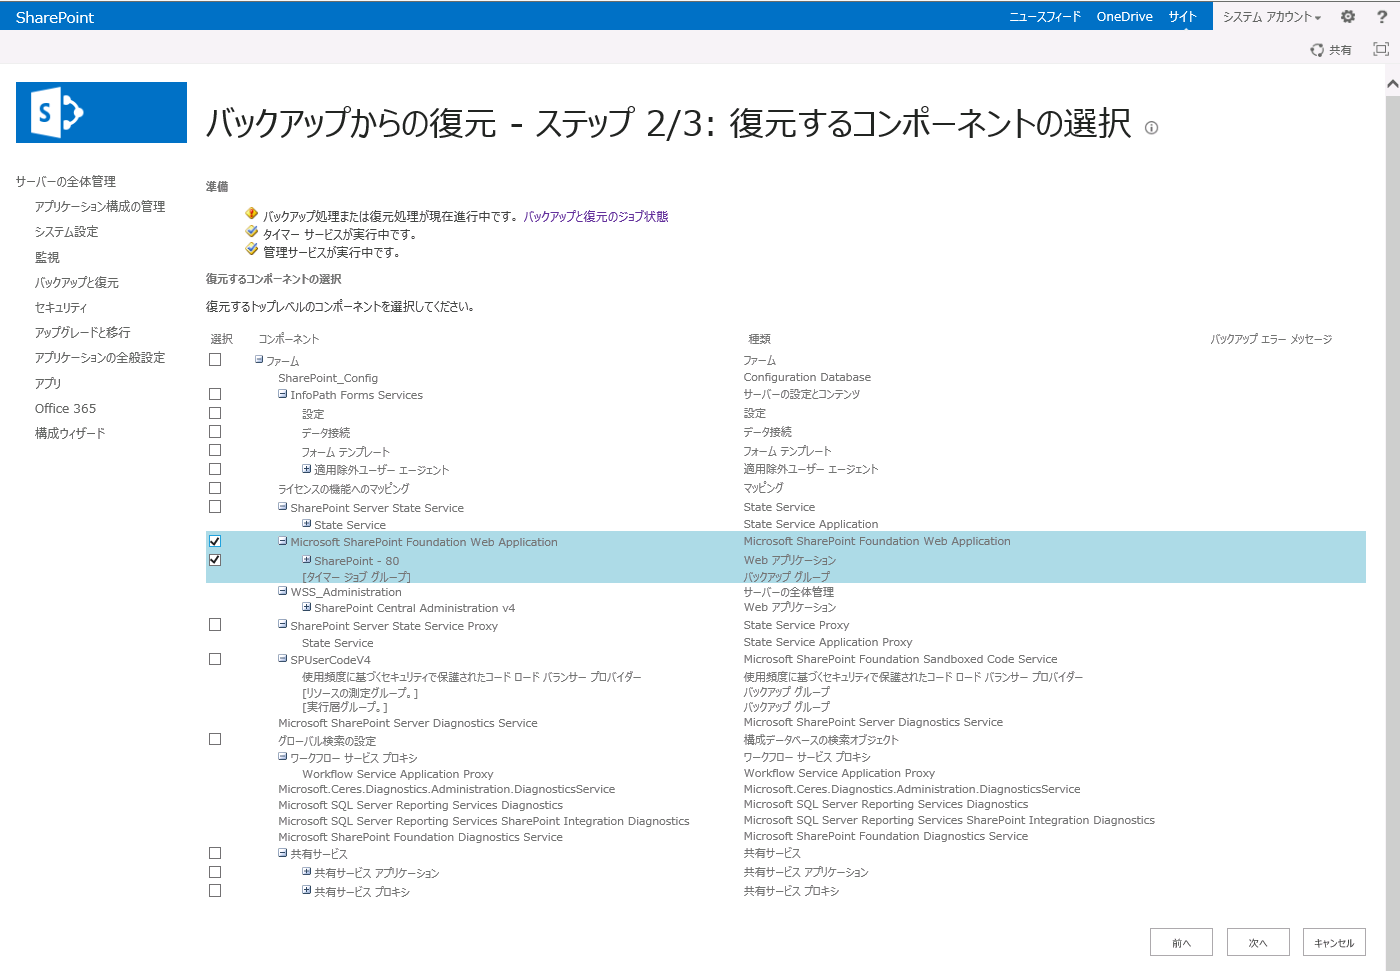The width and height of the screenshot is (1400, 971).
Task: Open 構成ウィザード in the sidebar
Action: [x=70, y=434]
